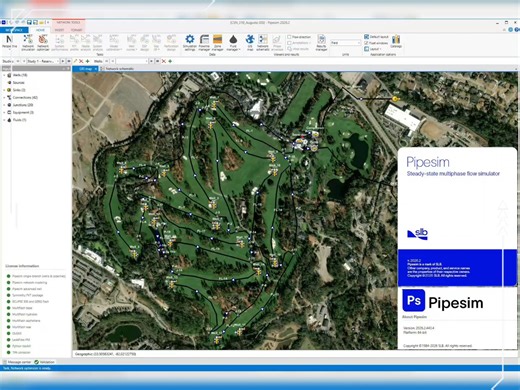Apply the Default layout option

click(x=377, y=37)
